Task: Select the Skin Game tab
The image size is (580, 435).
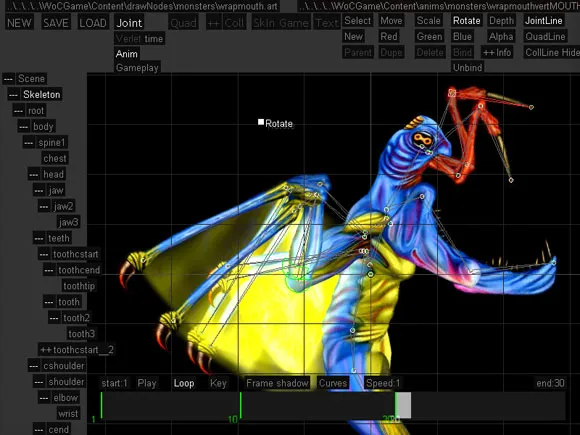Action: pos(281,23)
